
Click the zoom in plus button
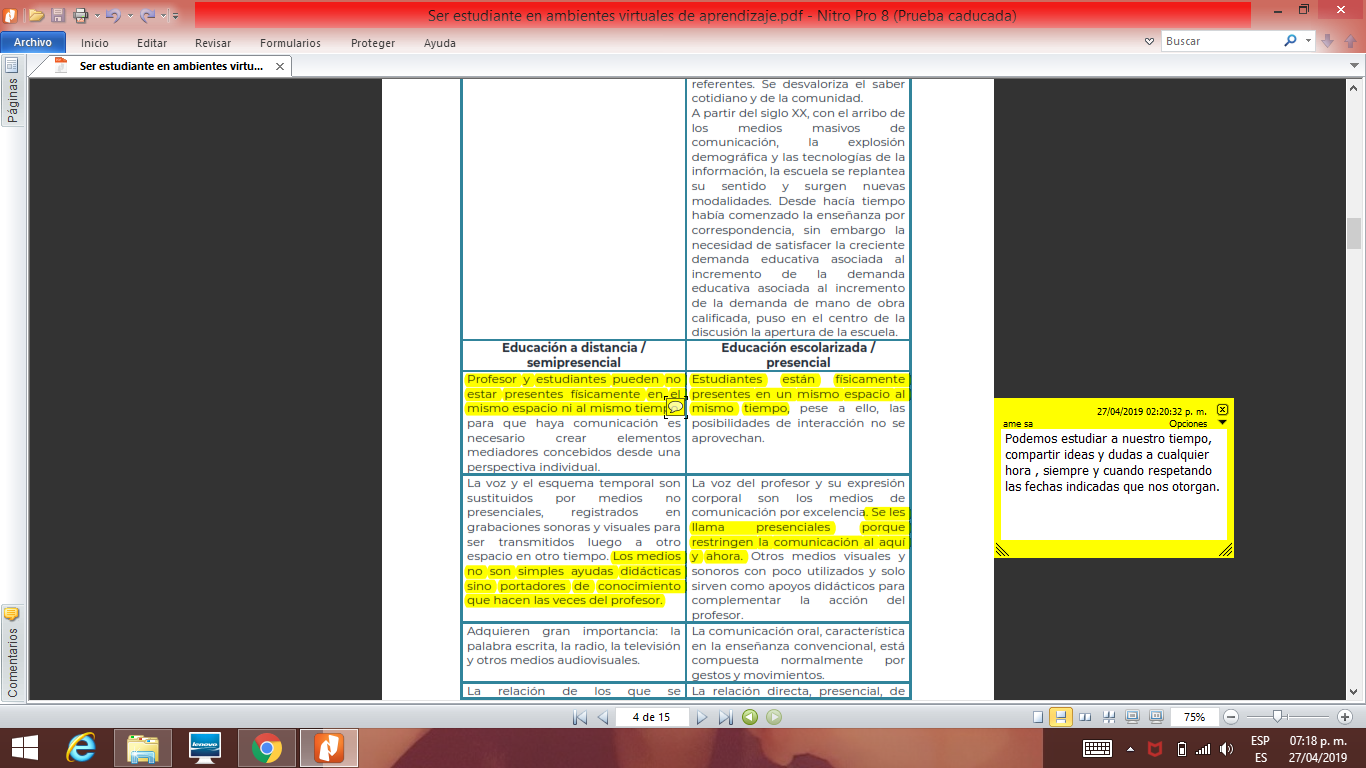click(x=1344, y=717)
